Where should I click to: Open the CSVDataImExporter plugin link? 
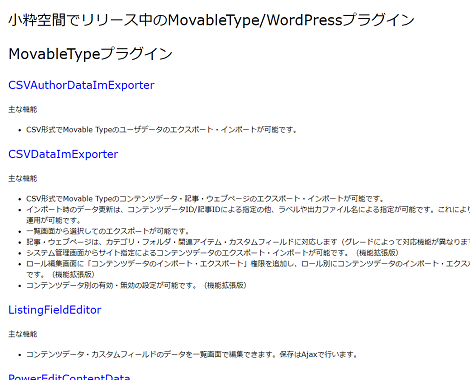pyautogui.click(x=63, y=154)
